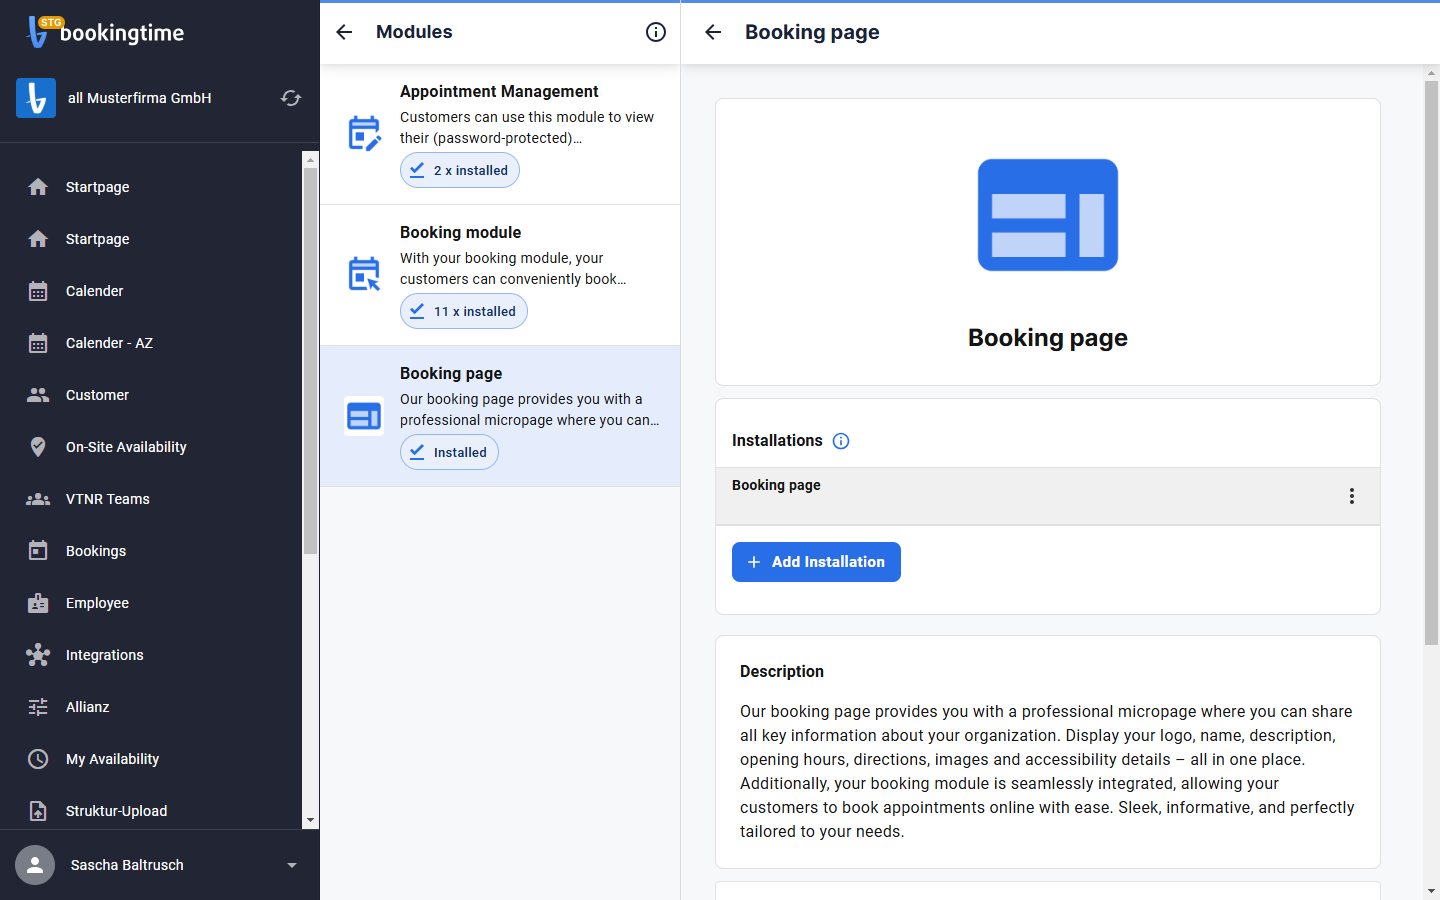Click the sidebar scrollbar up arrow
Image resolution: width=1440 pixels, height=900 pixels.
pos(310,159)
